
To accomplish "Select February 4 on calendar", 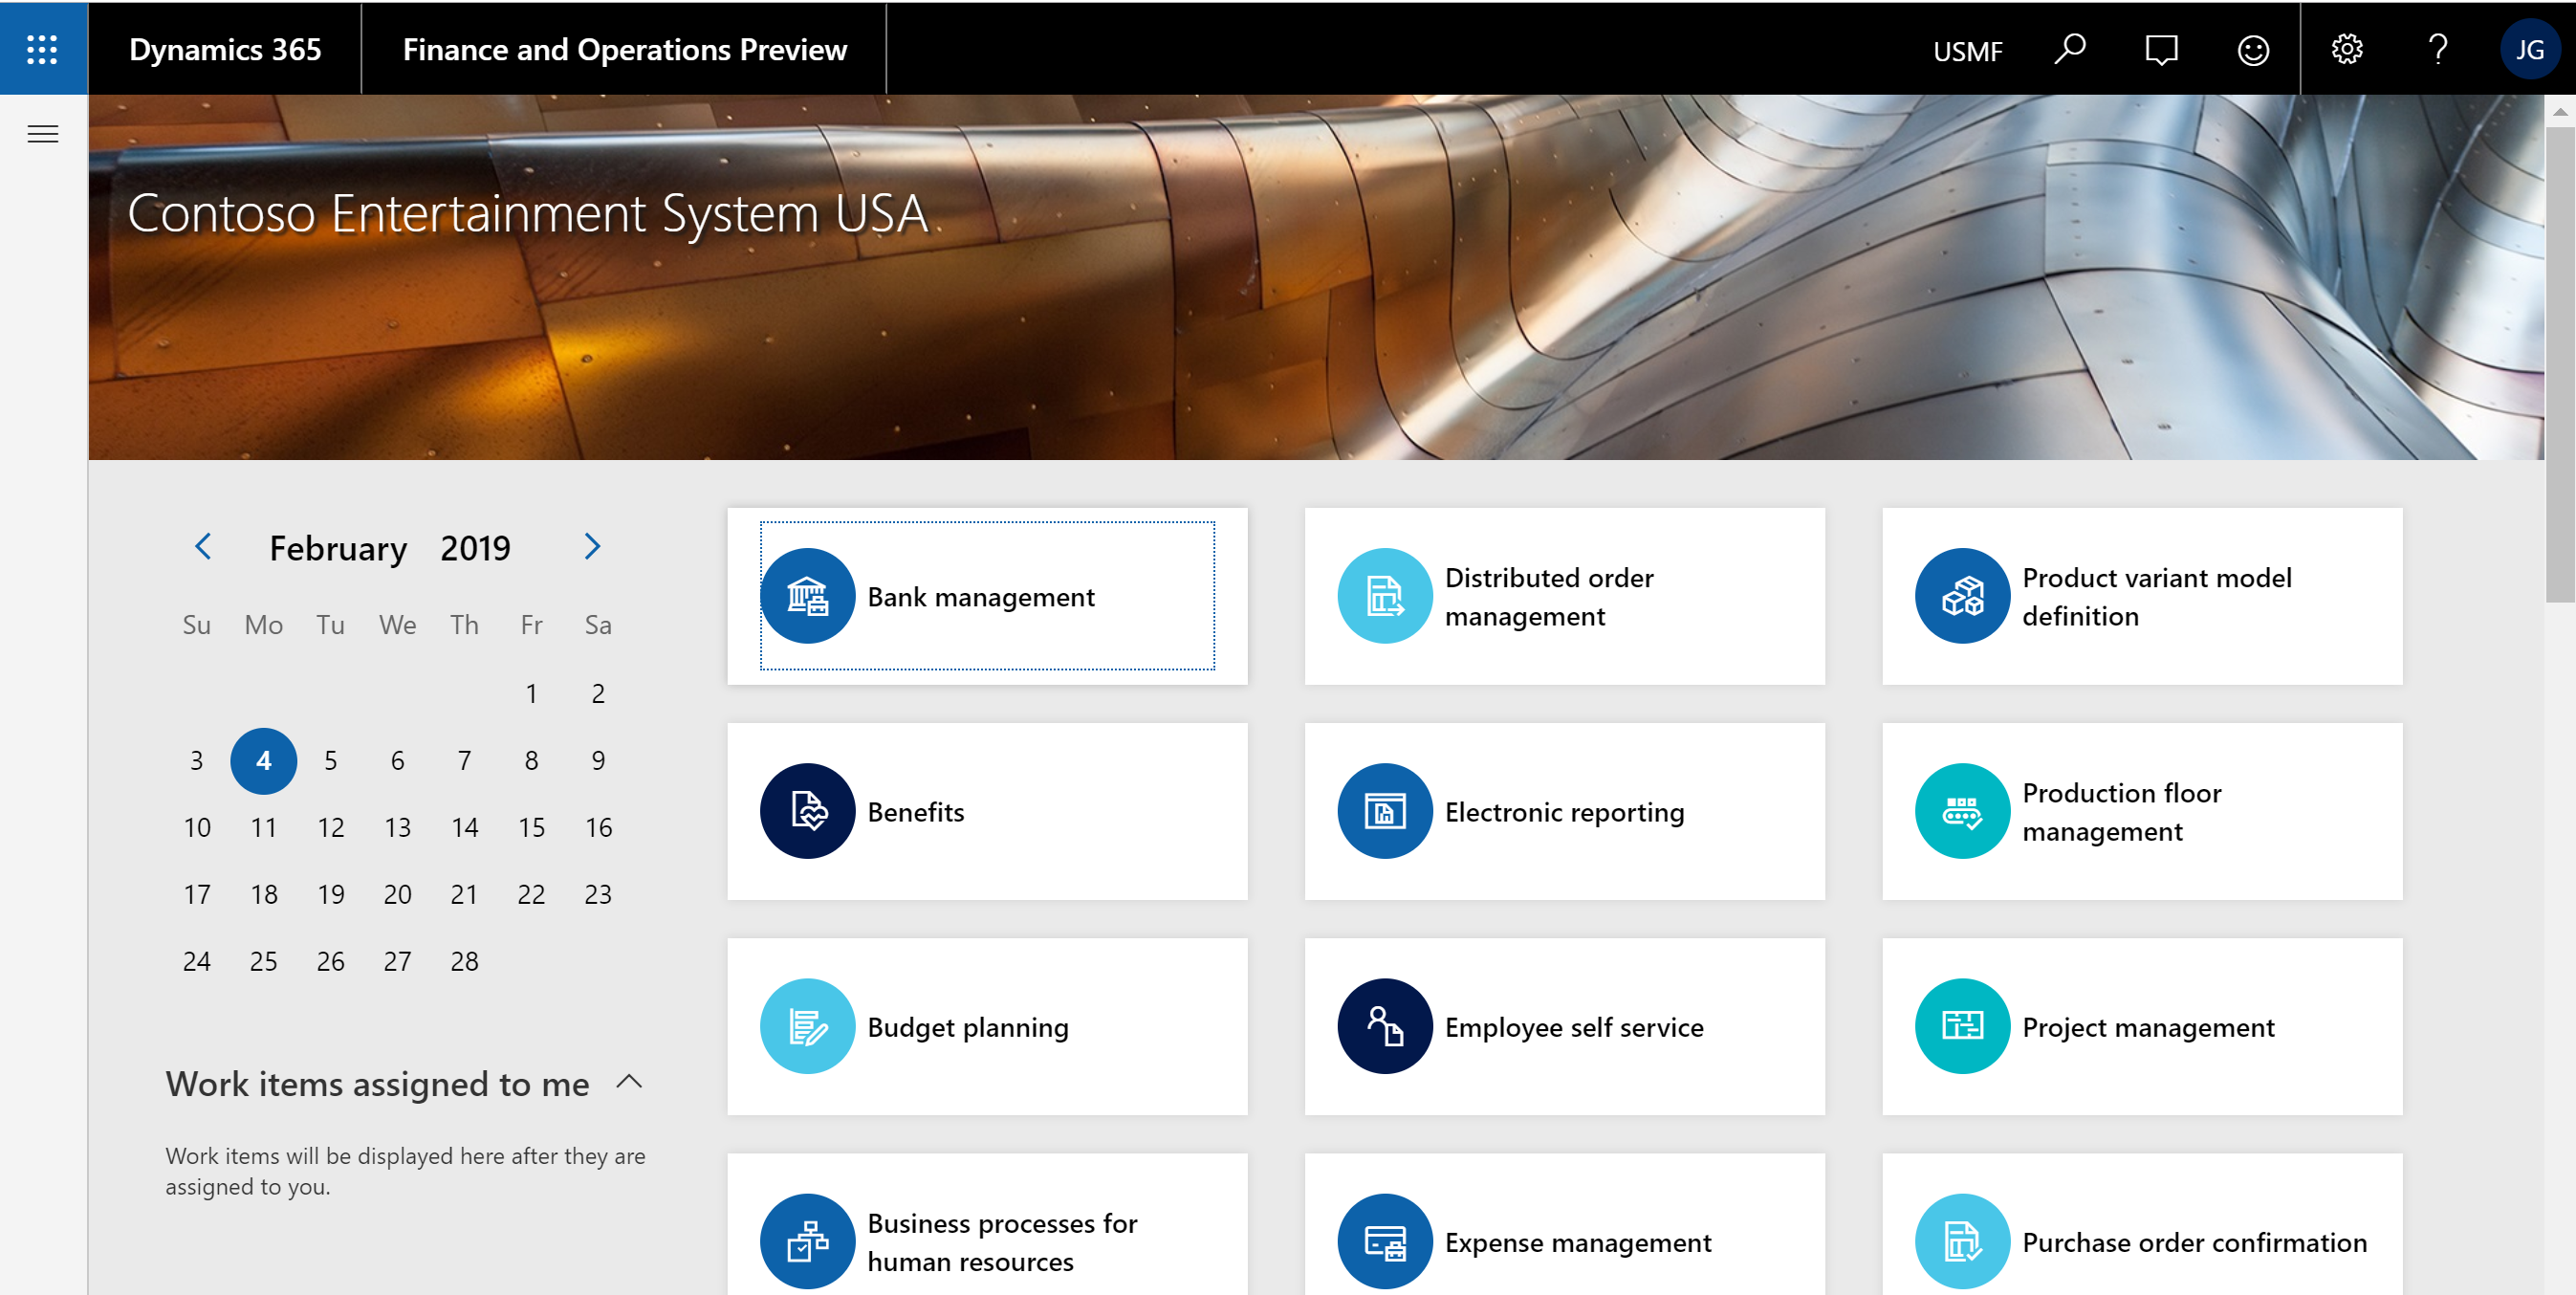I will click(x=263, y=759).
